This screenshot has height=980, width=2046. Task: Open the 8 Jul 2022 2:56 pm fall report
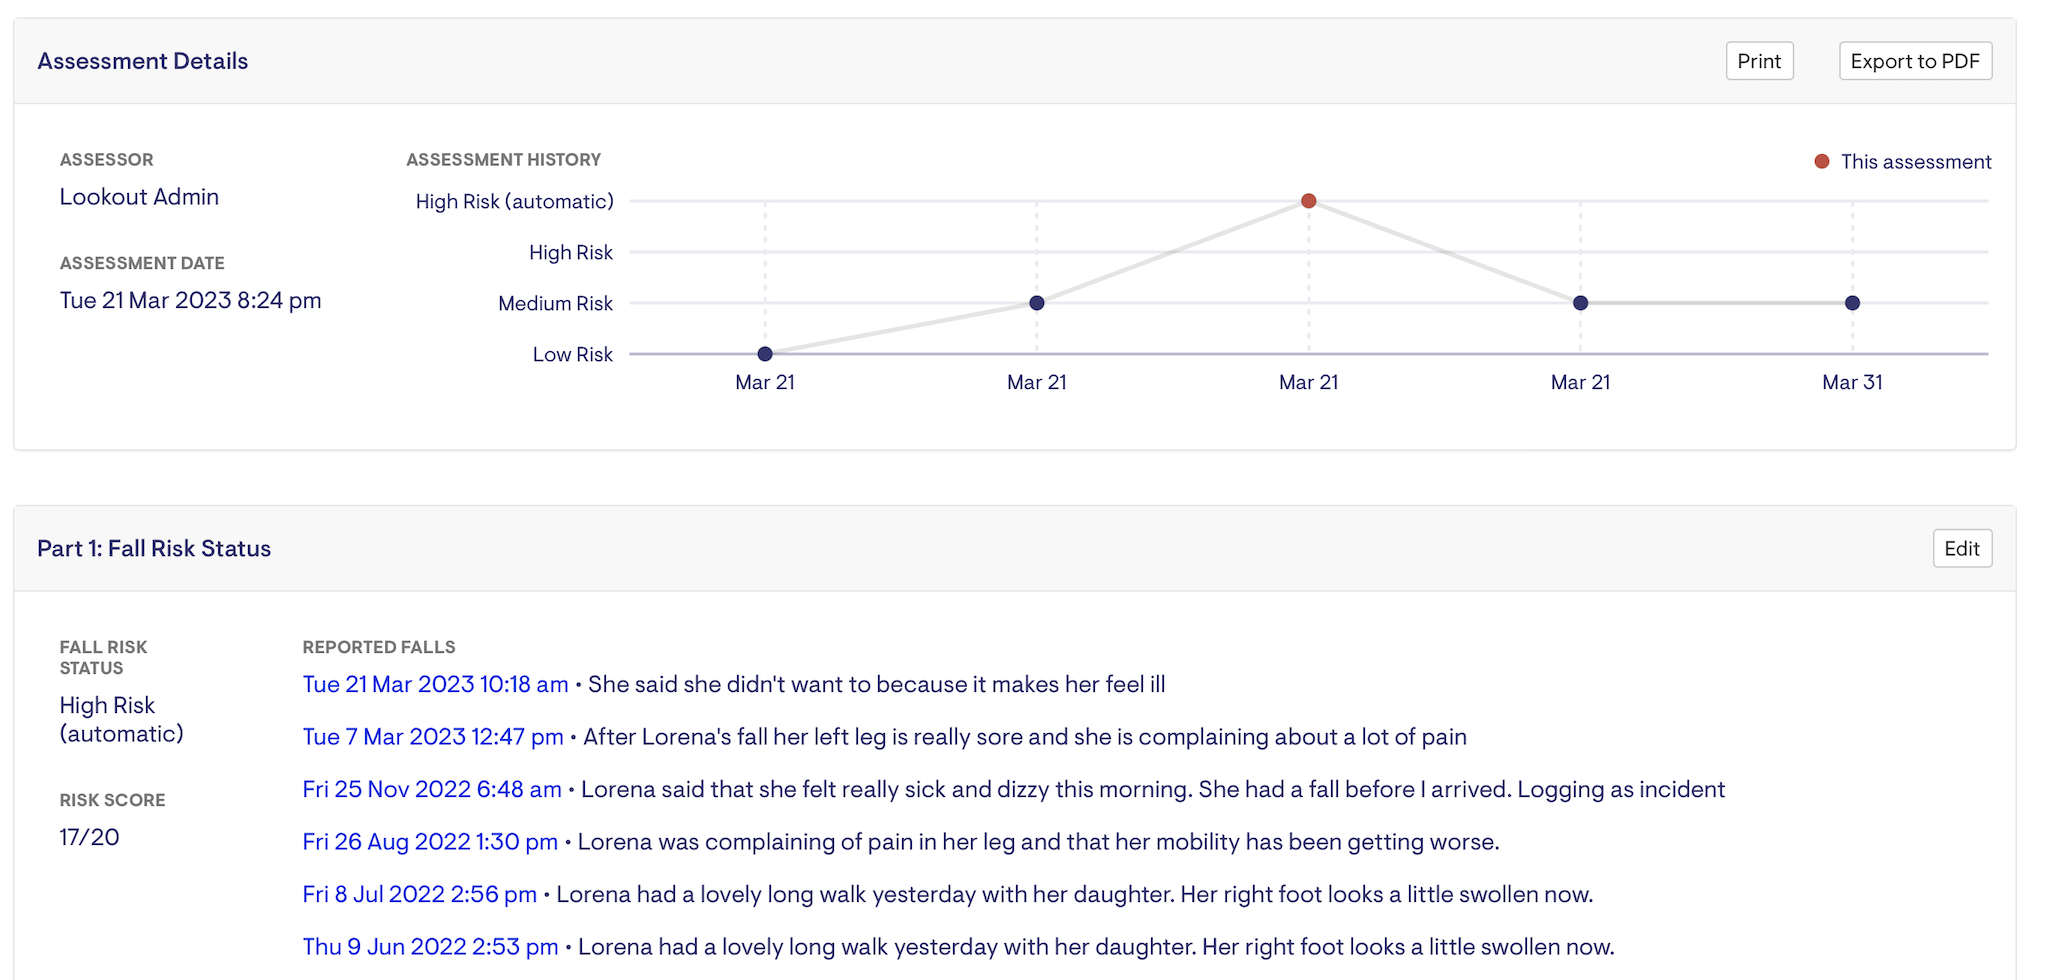tap(420, 894)
